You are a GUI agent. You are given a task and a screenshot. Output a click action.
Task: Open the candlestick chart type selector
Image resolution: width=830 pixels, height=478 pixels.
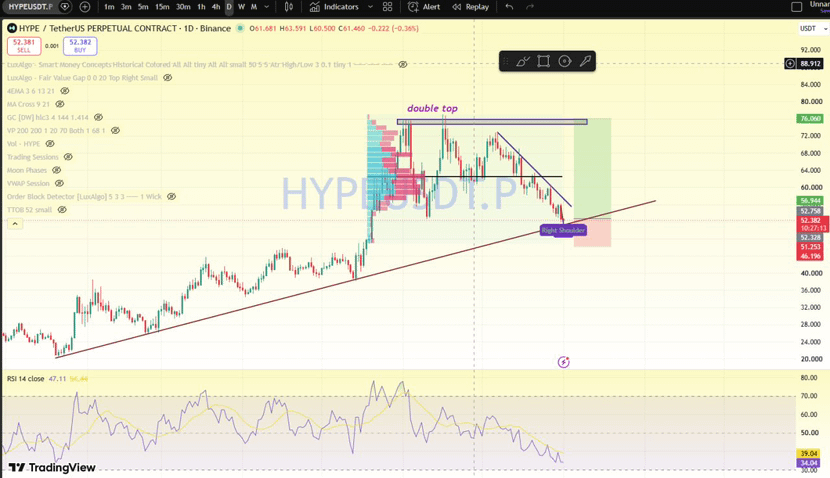point(288,7)
